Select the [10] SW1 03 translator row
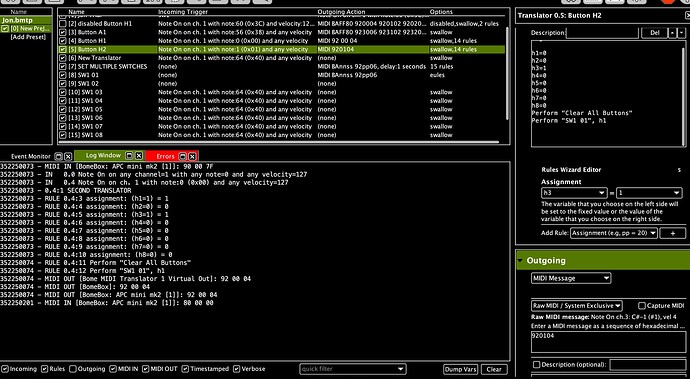The width and height of the screenshot is (690, 379). pos(282,92)
